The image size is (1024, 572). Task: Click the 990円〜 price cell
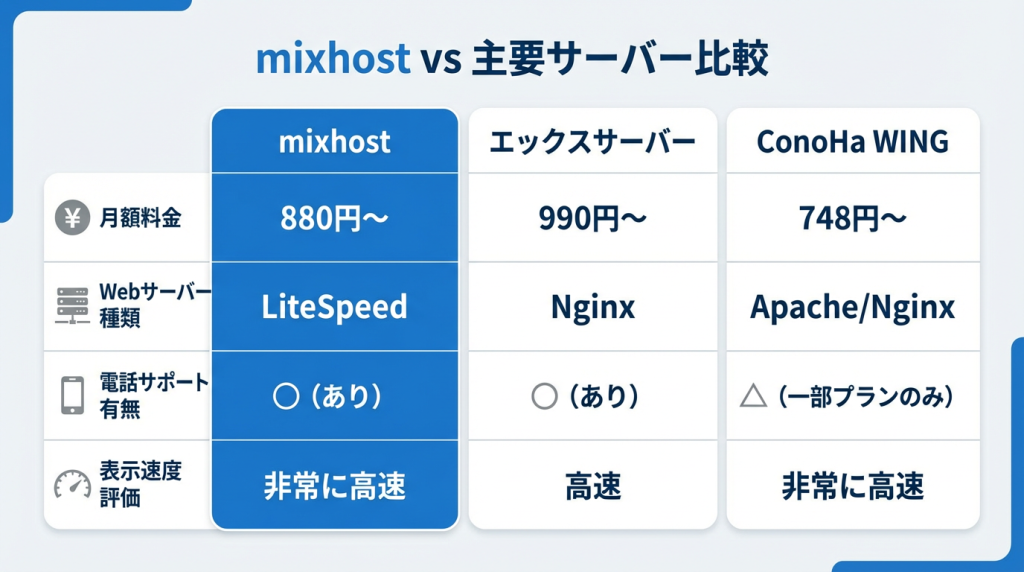point(592,218)
